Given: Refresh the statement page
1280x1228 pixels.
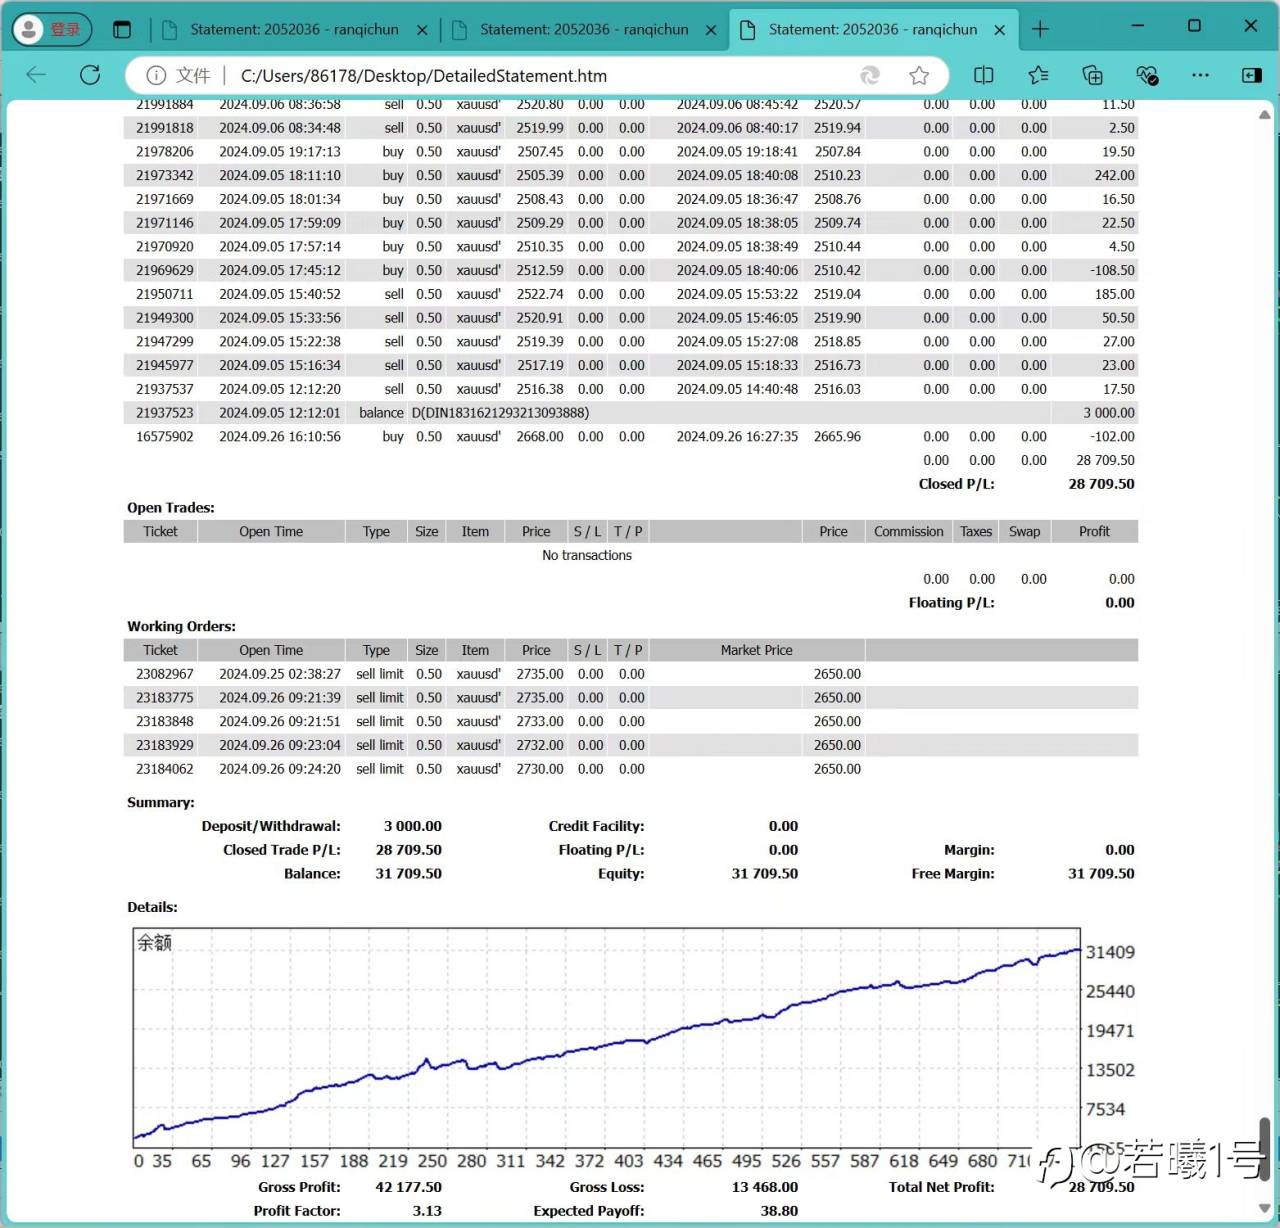Looking at the screenshot, I should click(x=90, y=75).
